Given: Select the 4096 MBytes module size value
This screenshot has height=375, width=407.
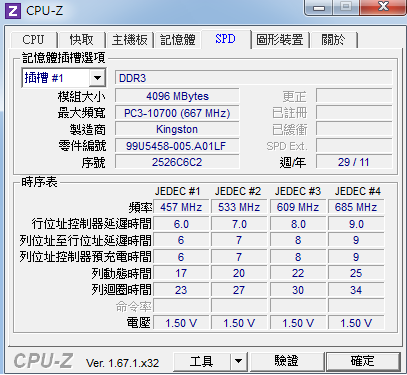Looking at the screenshot, I should [177, 96].
